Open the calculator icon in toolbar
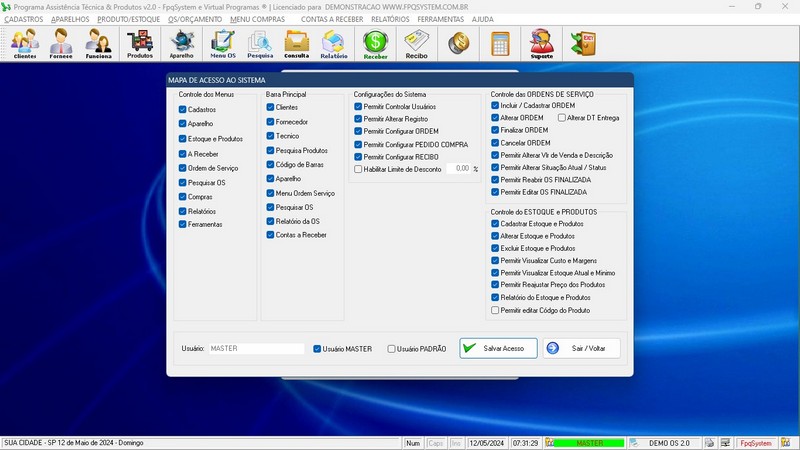 point(500,44)
